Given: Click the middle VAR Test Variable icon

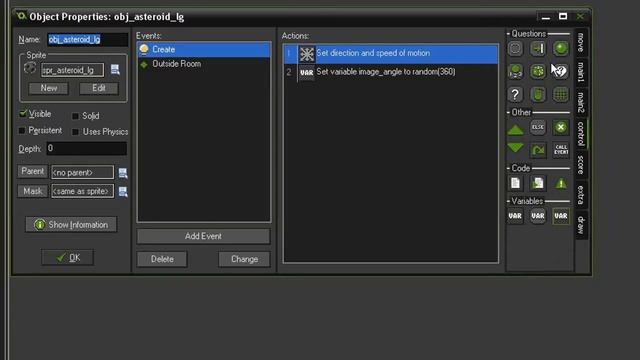Looking at the screenshot, I should (538, 216).
